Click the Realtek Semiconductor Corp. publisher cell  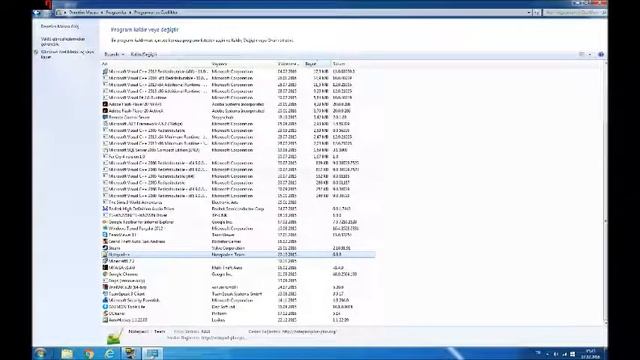pyautogui.click(x=238, y=209)
